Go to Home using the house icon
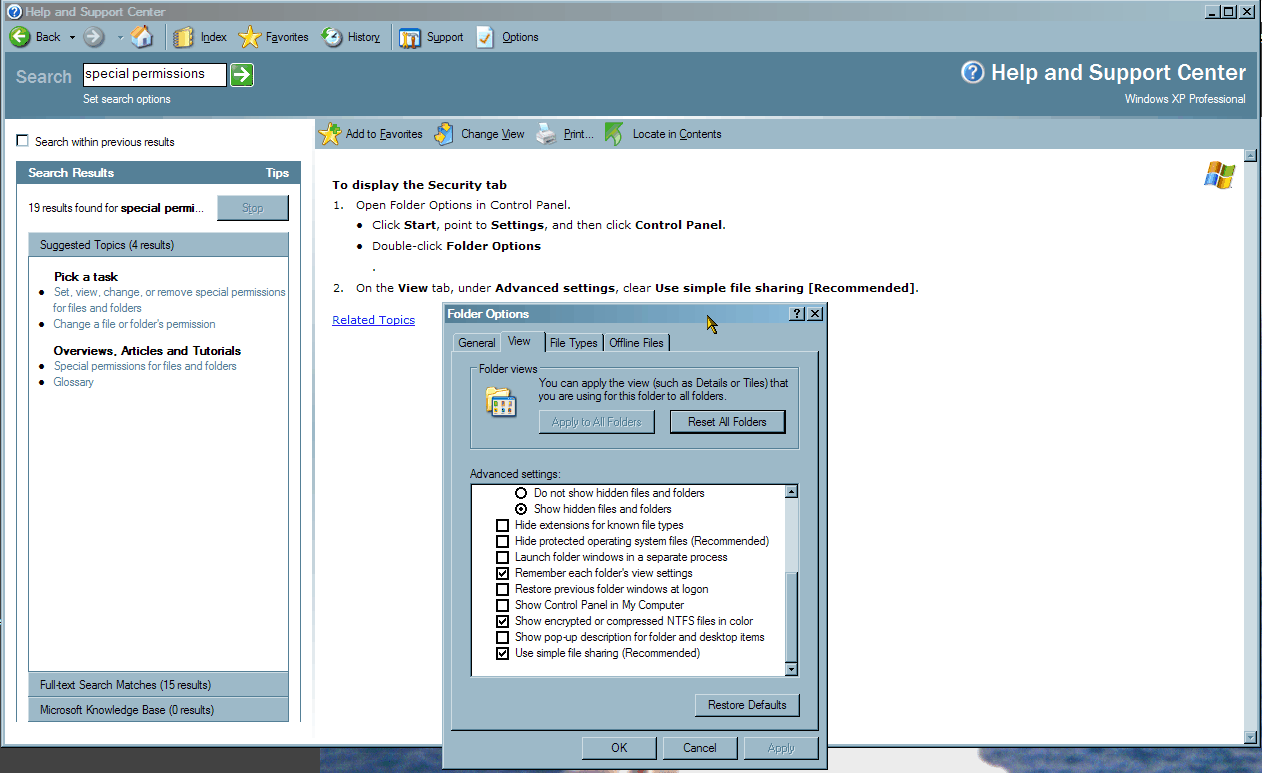The image size is (1262, 773). (x=143, y=37)
